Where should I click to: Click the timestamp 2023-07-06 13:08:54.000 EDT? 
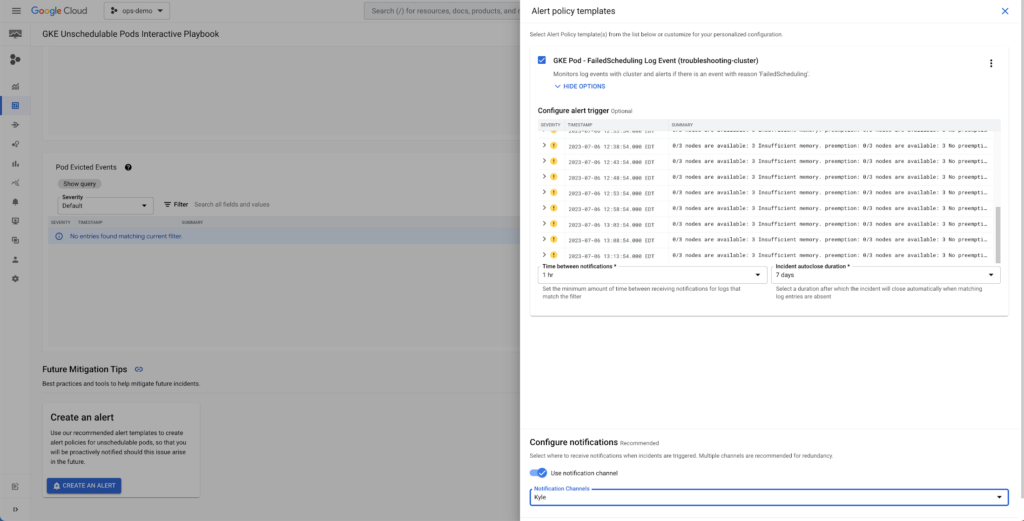(611, 240)
